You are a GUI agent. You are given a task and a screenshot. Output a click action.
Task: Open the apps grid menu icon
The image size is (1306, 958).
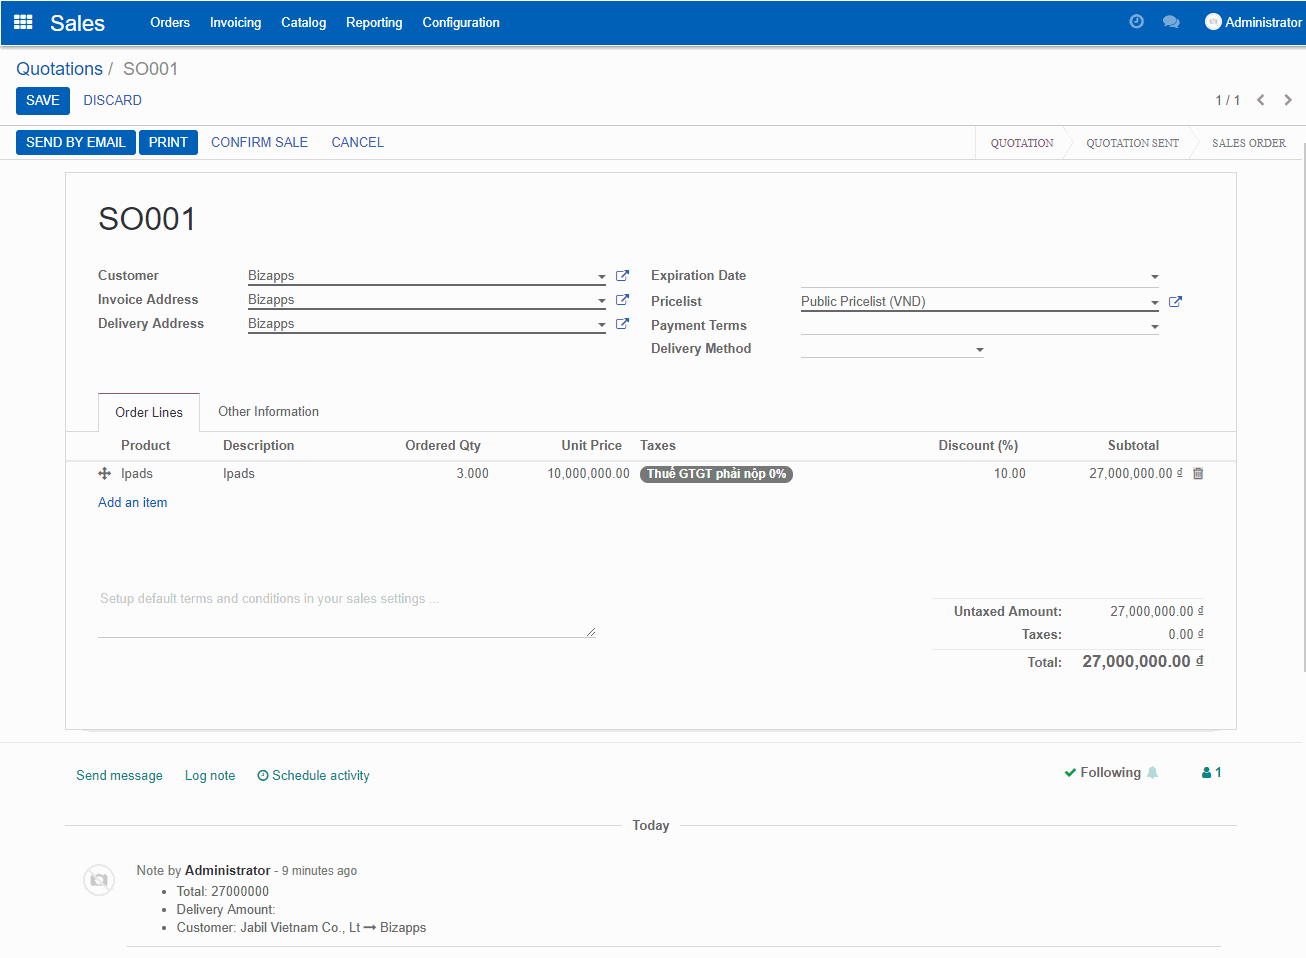[23, 22]
